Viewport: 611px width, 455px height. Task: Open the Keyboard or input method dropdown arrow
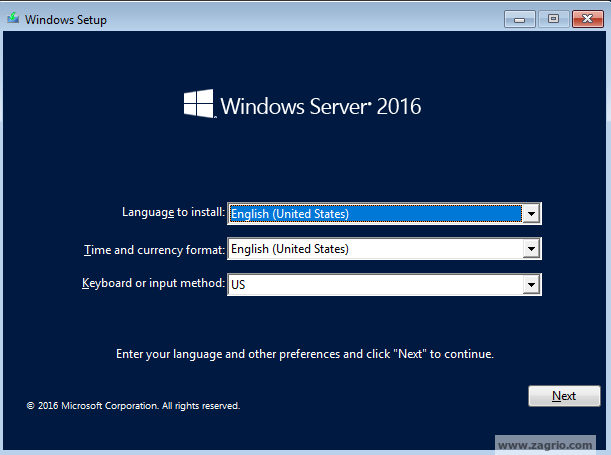tap(531, 284)
